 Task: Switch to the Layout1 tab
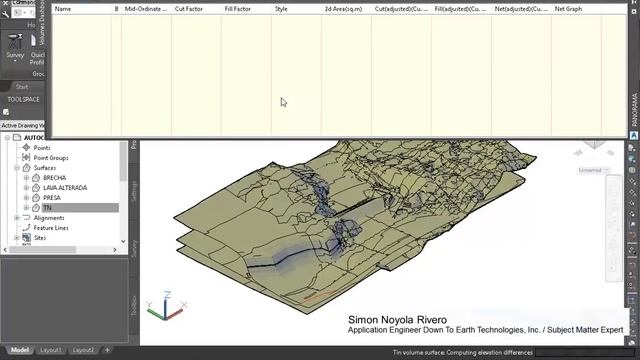[x=51, y=350]
